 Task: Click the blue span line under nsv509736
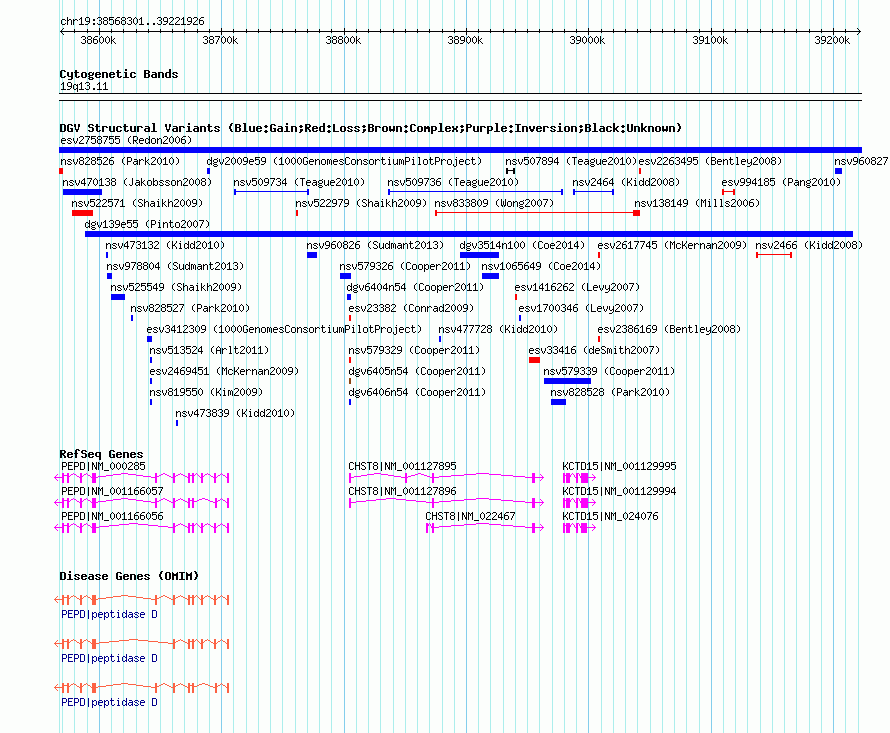475,192
